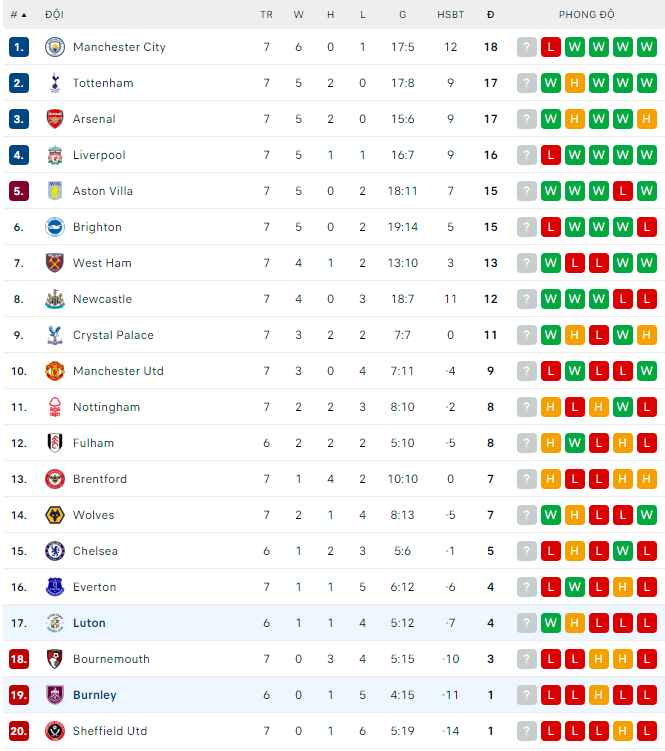Click Manchester City's red L form badge
Viewport: 665px width, 751px height.
(x=550, y=47)
